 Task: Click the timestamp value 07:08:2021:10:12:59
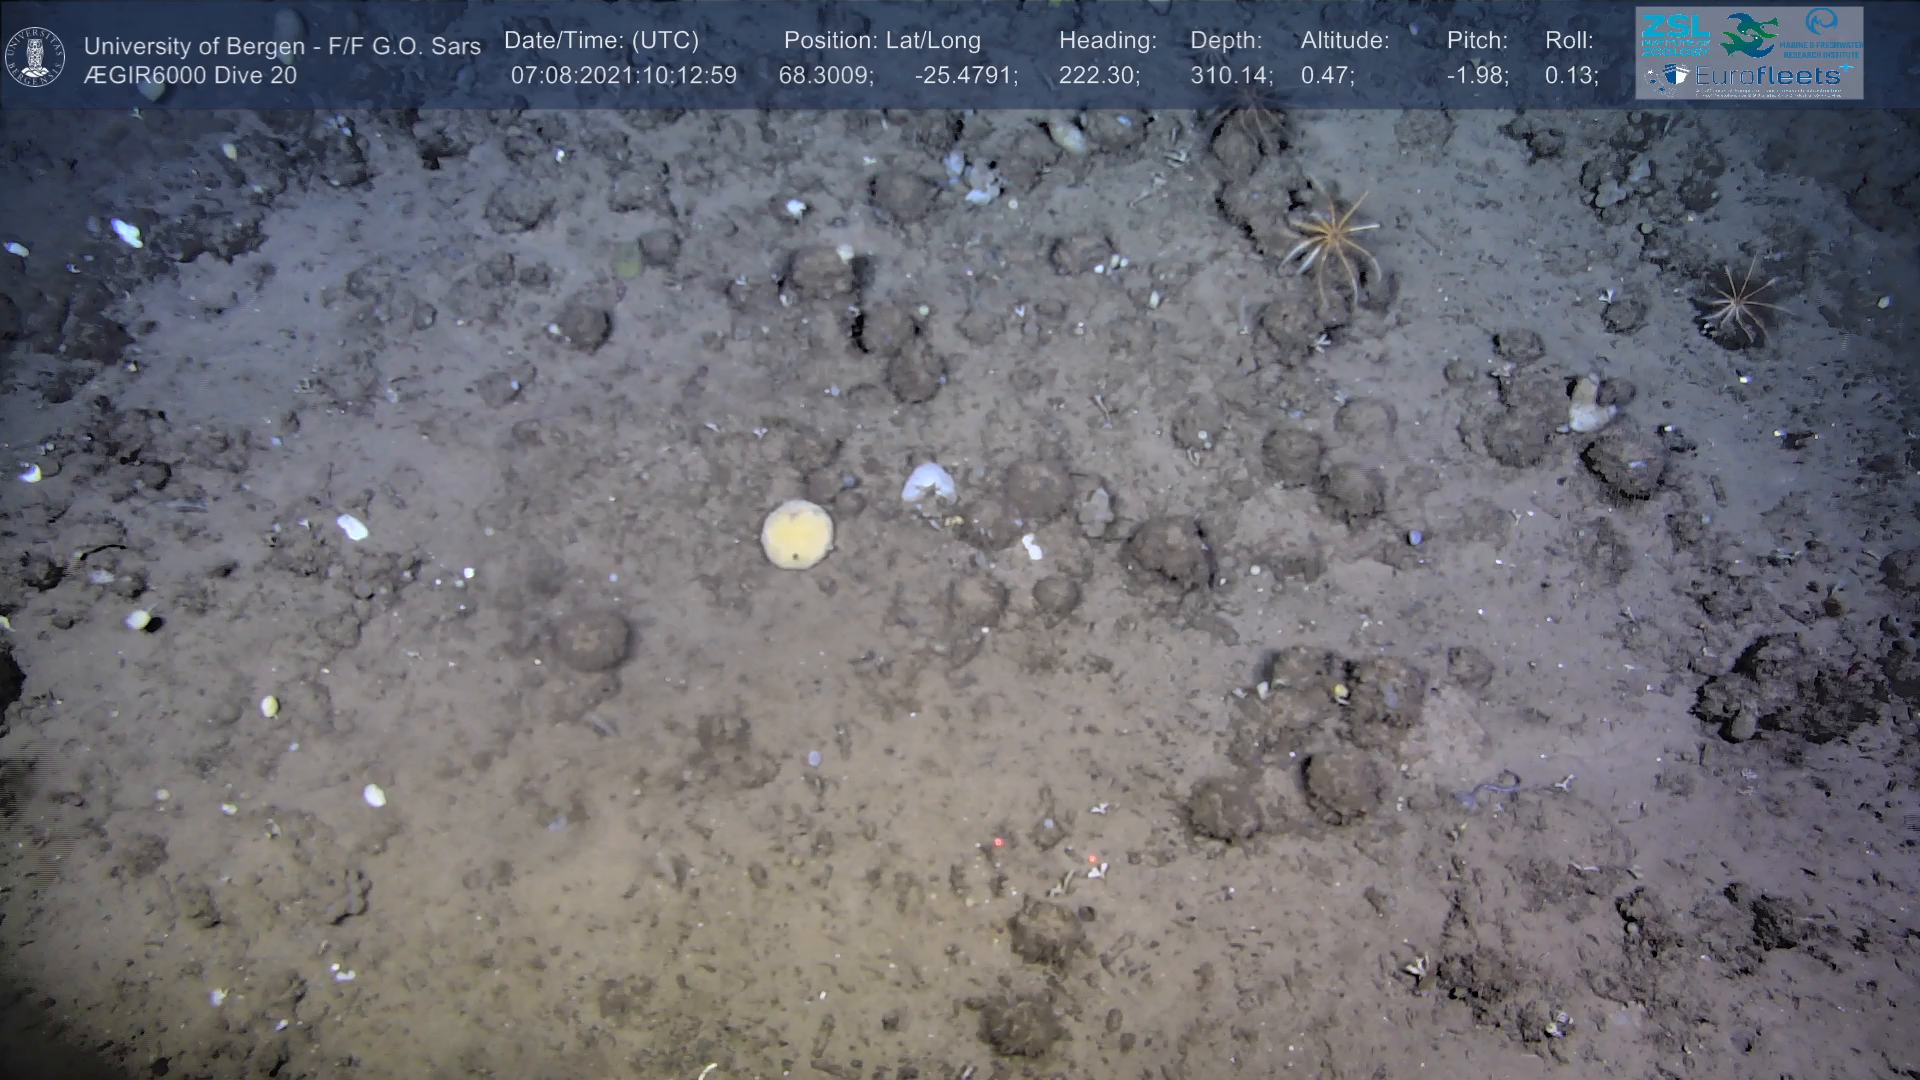click(623, 75)
